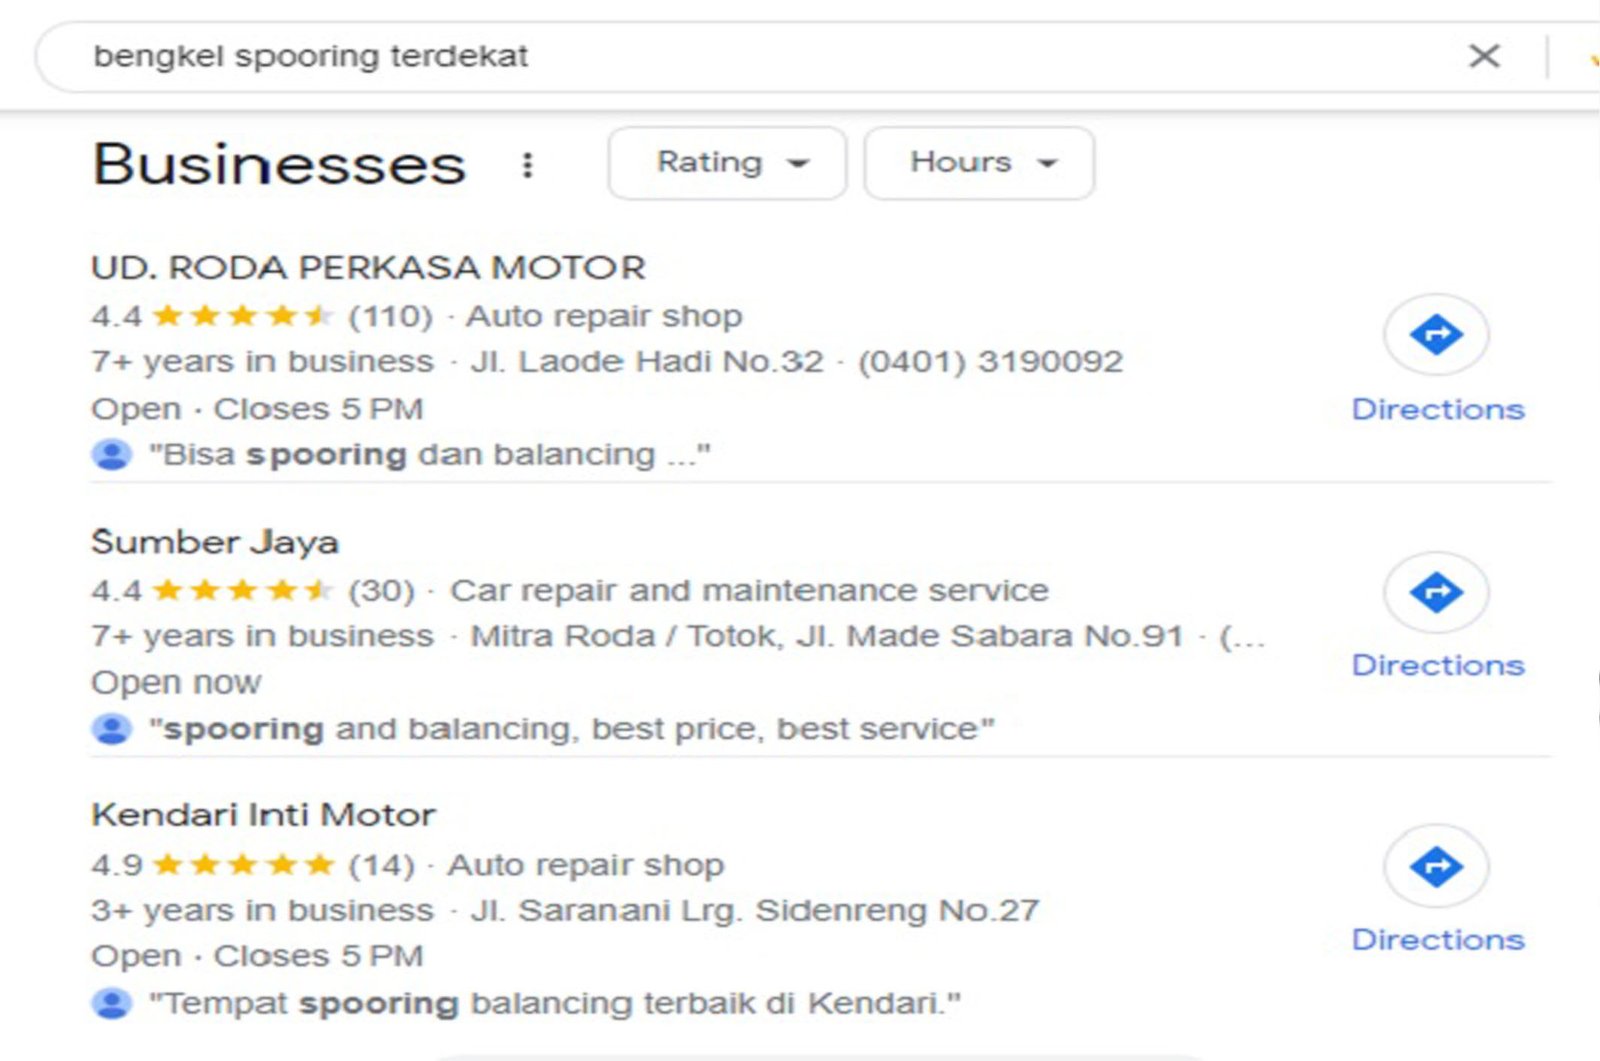Click directions icon for UD. Roda Perkasa Motor
1600x1061 pixels.
pos(1436,335)
